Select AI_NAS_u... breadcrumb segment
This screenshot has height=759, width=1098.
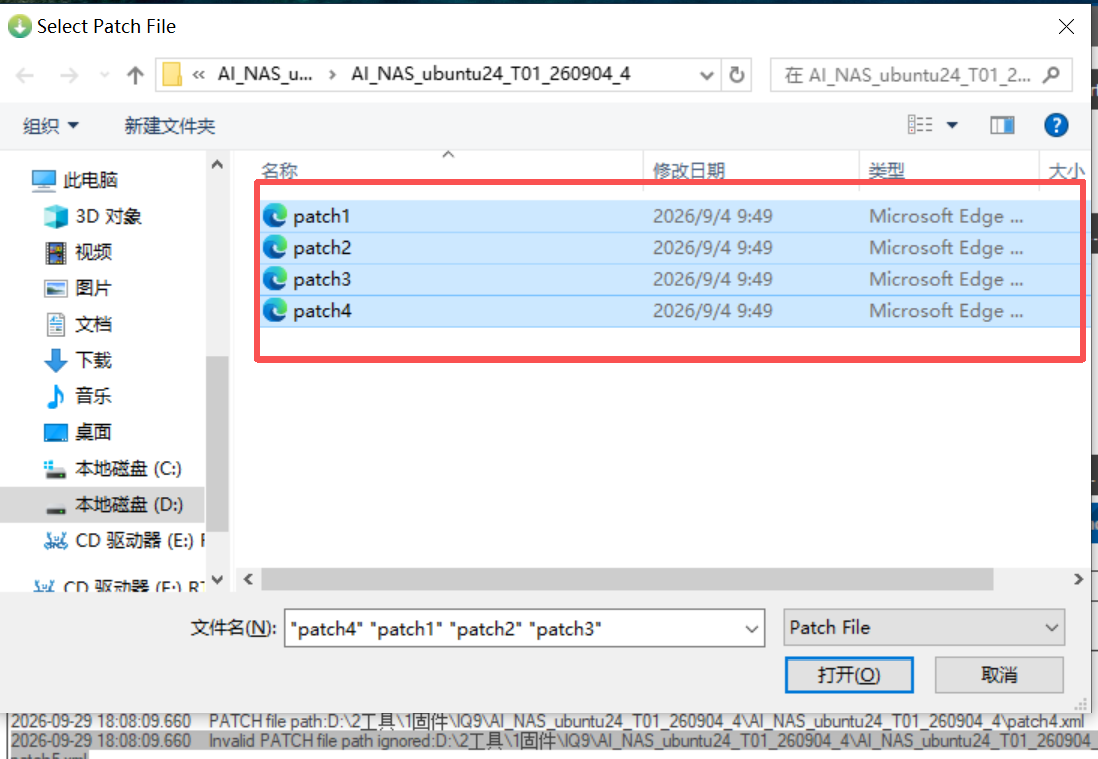tap(265, 74)
